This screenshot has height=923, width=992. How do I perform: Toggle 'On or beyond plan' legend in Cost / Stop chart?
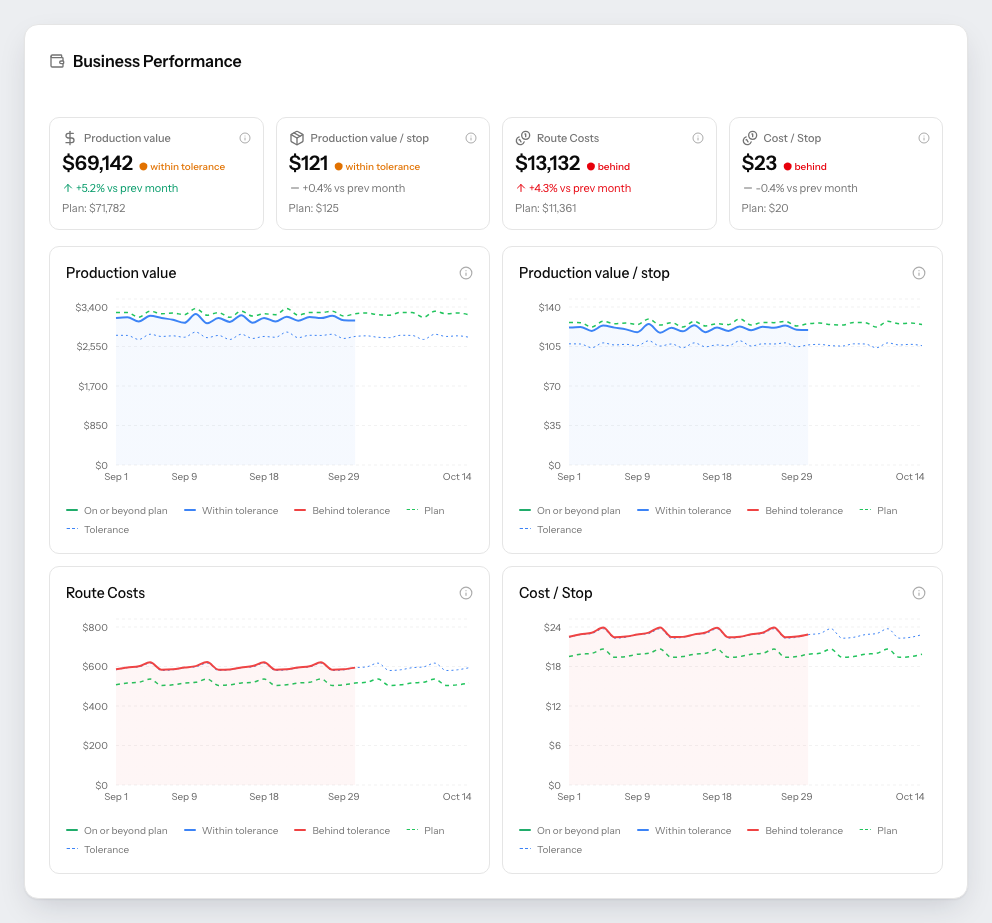(x=570, y=831)
